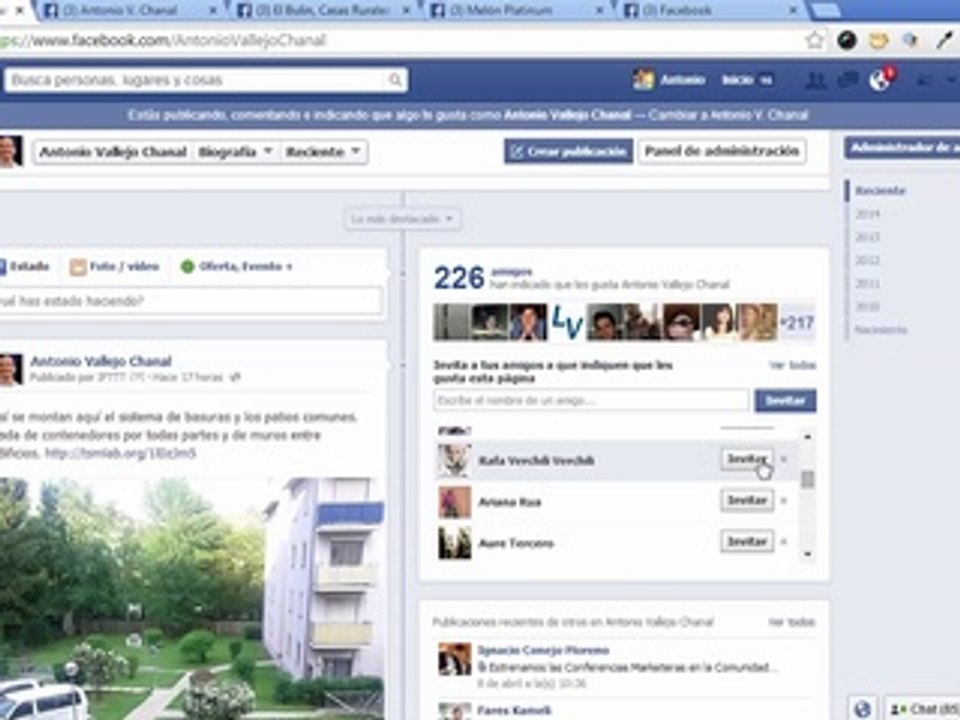Invite Rafa Verchili with Invitar
This screenshot has width=960, height=720.
747,459
